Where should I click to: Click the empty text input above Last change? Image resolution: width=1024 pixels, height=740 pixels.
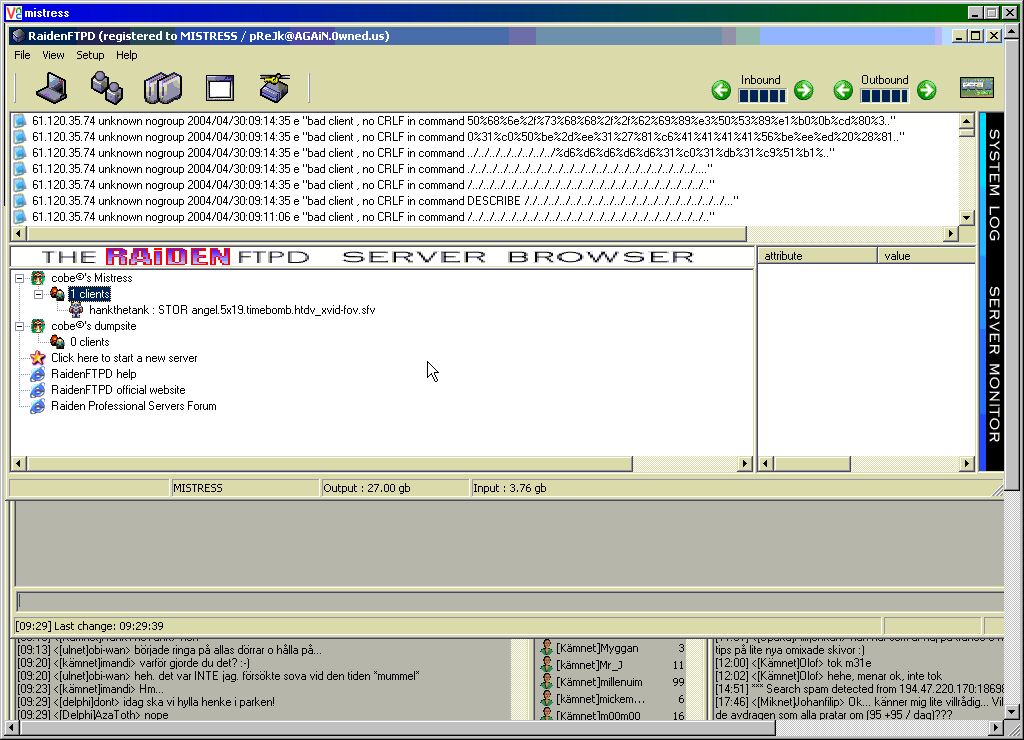click(509, 602)
